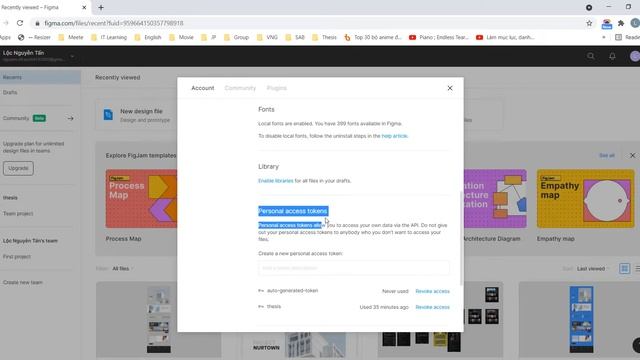The width and height of the screenshot is (640, 360).
Task: Dismiss the FigJam templates banner
Action: (632, 156)
